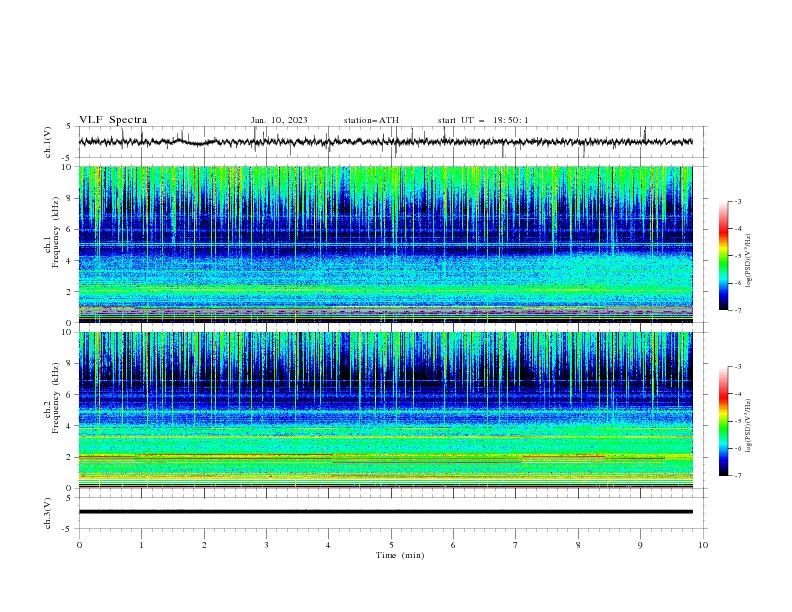Click the "ch.3(V)" y-axis label
The image size is (792, 612).
pyautogui.click(x=48, y=513)
